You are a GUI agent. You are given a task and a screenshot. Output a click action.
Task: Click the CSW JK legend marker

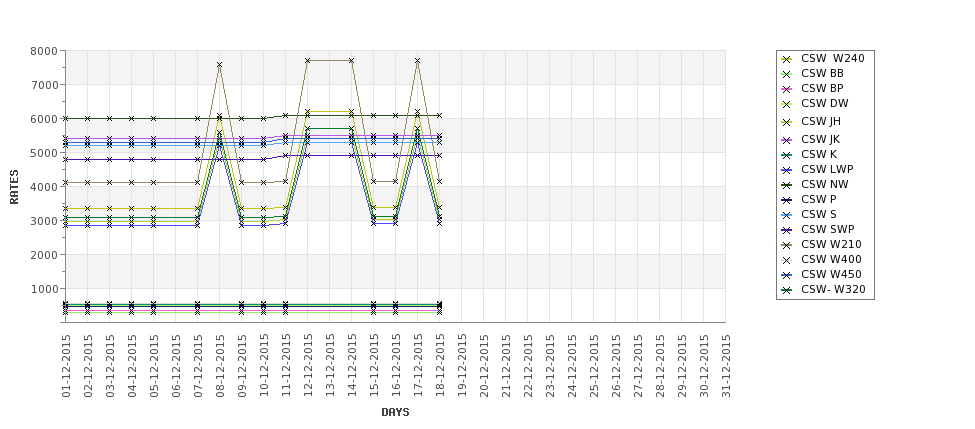click(787, 140)
